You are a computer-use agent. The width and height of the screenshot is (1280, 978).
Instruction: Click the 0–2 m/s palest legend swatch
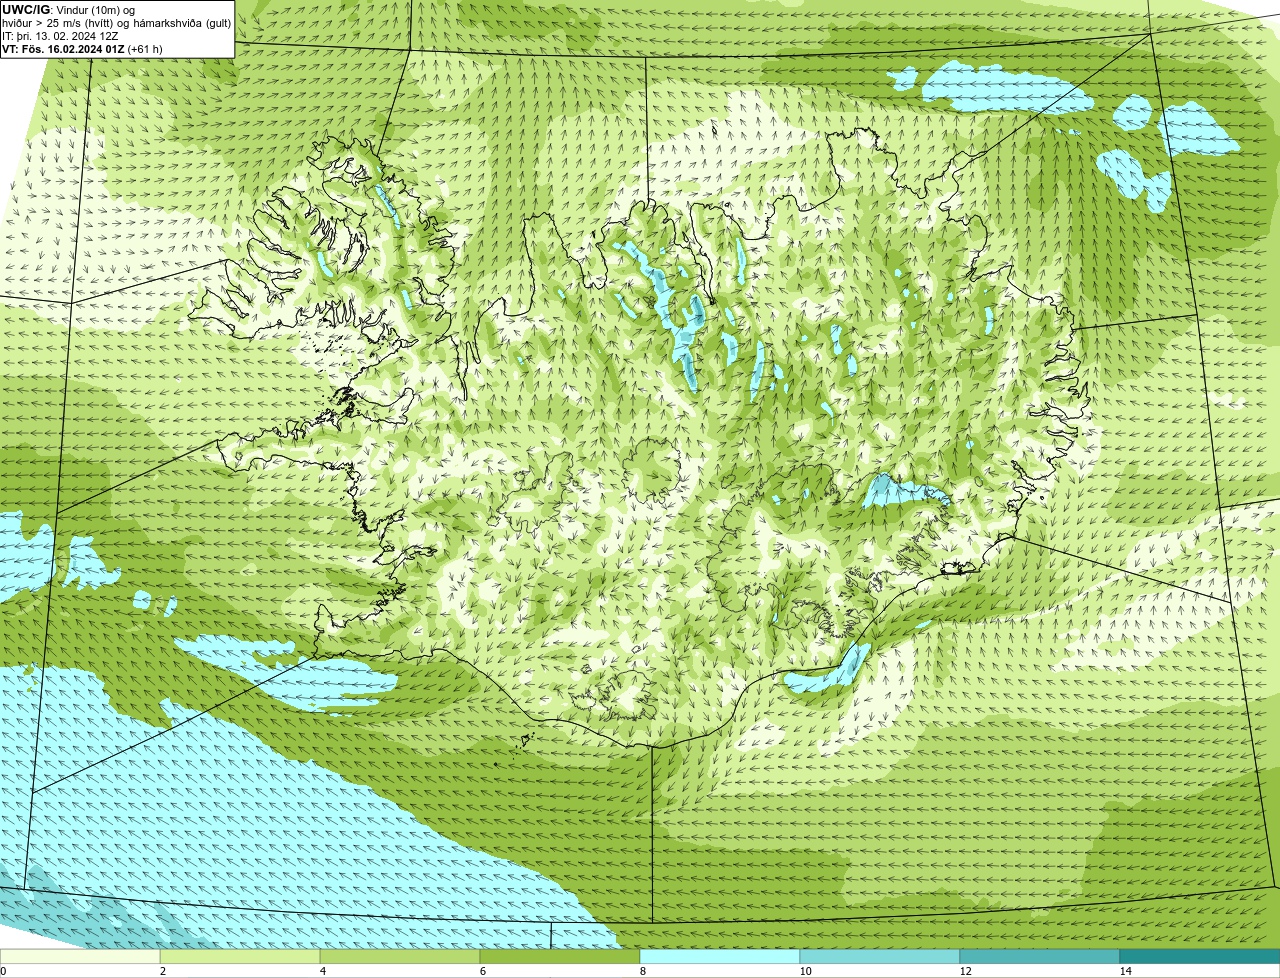pyautogui.click(x=80, y=957)
